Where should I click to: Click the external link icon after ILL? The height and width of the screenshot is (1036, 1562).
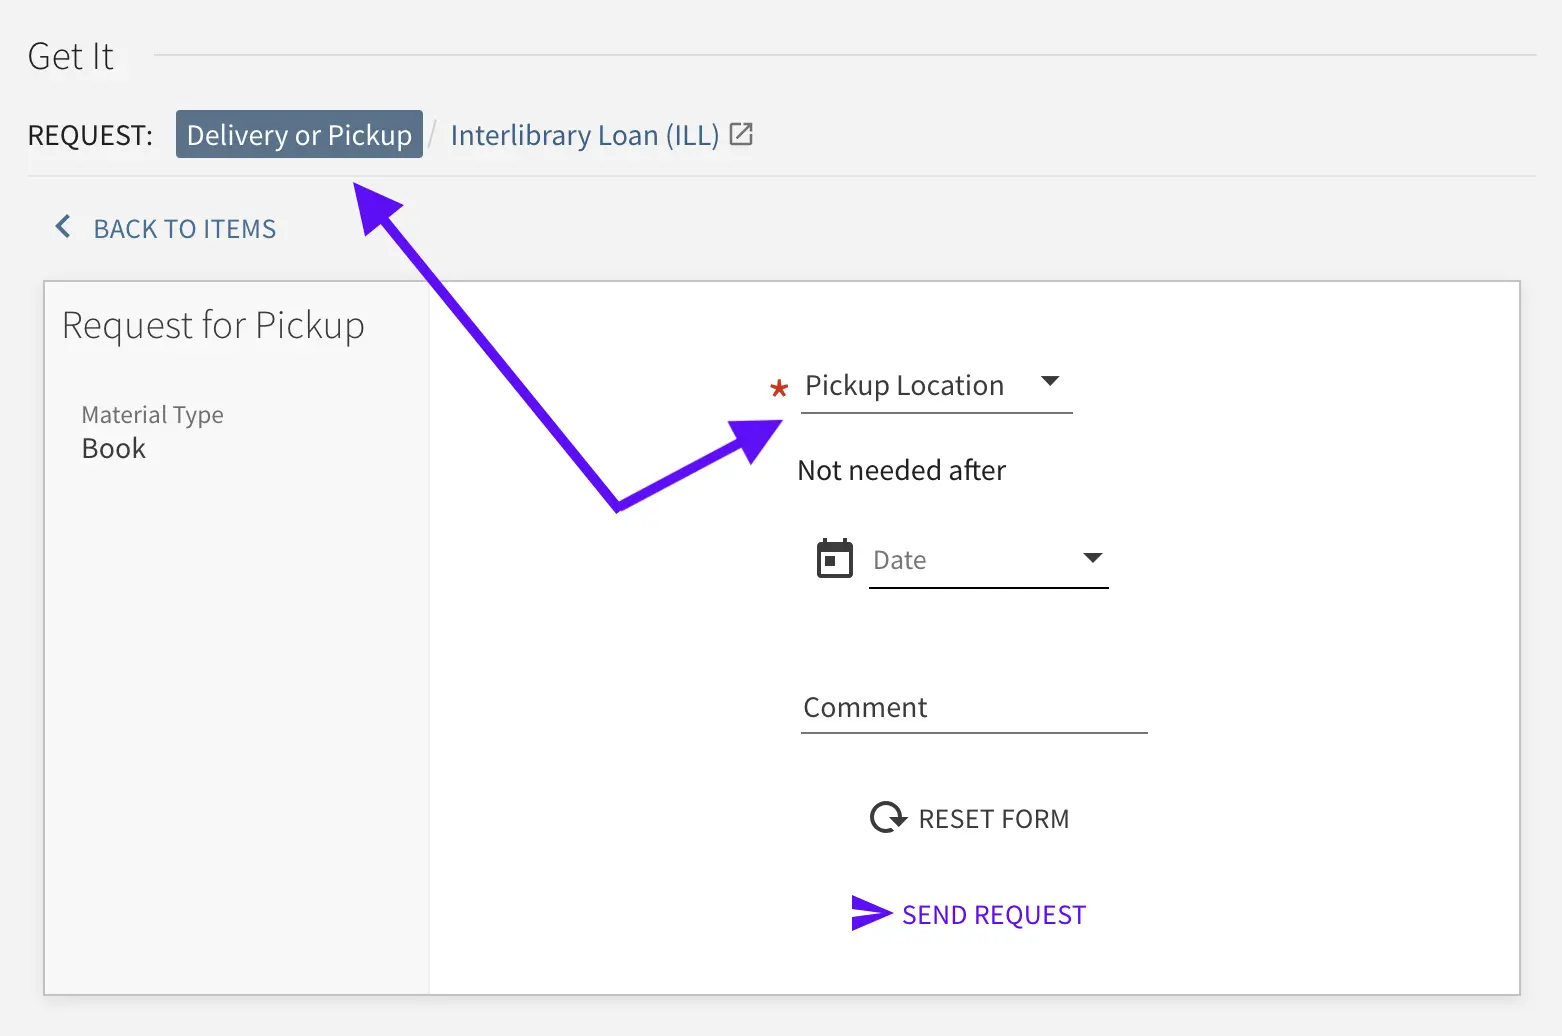tap(741, 134)
